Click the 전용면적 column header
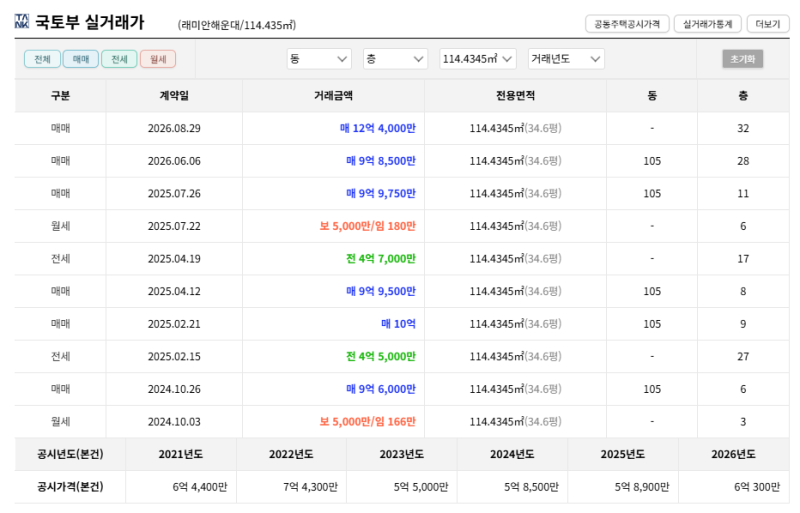Image resolution: width=800 pixels, height=513 pixels. pyautogui.click(x=515, y=95)
